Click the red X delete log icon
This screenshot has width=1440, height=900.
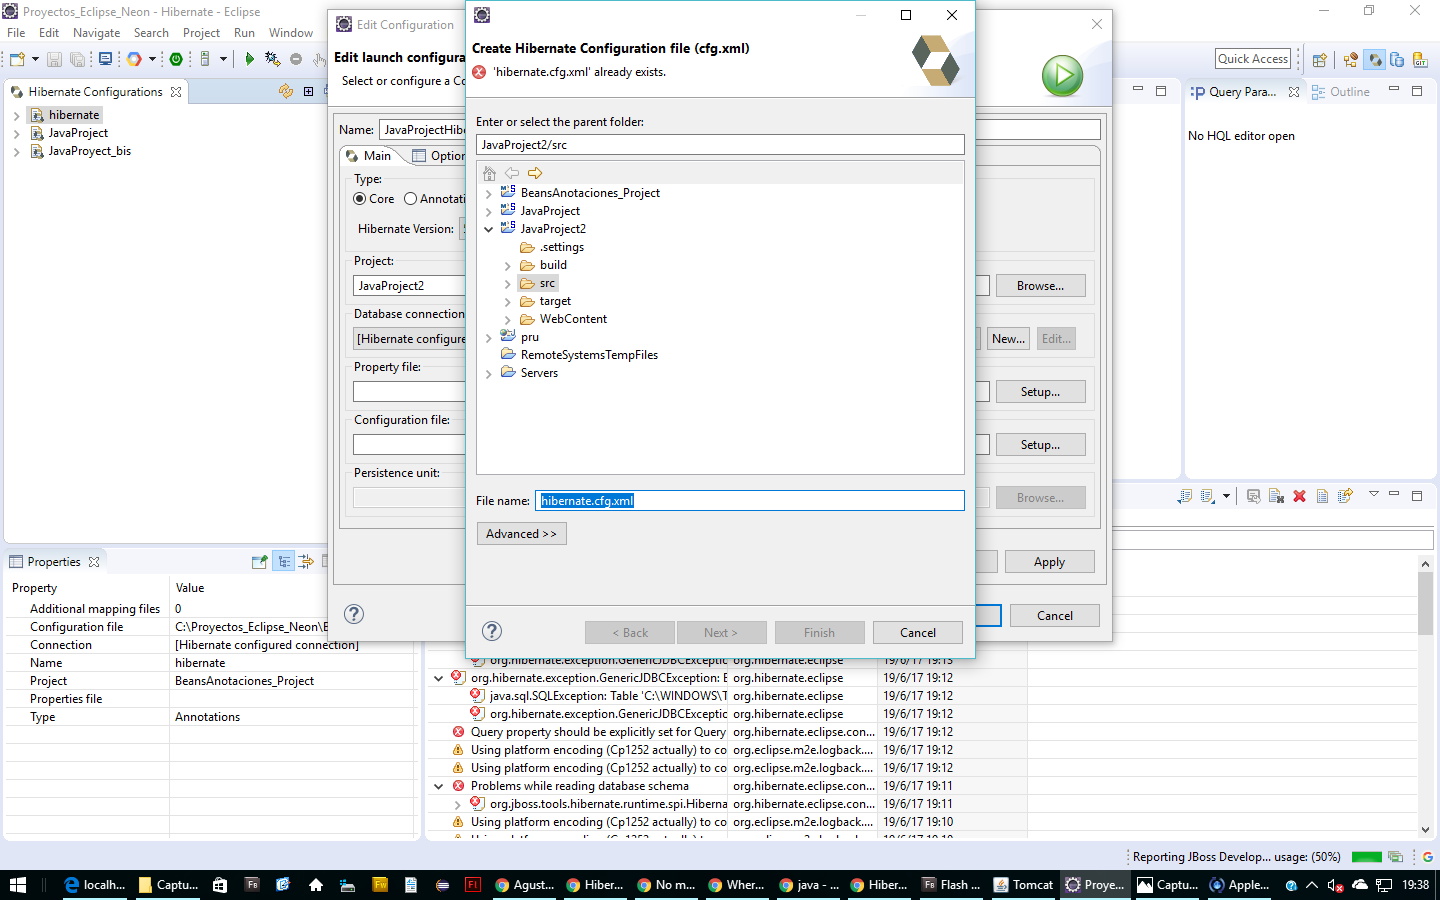click(1299, 496)
